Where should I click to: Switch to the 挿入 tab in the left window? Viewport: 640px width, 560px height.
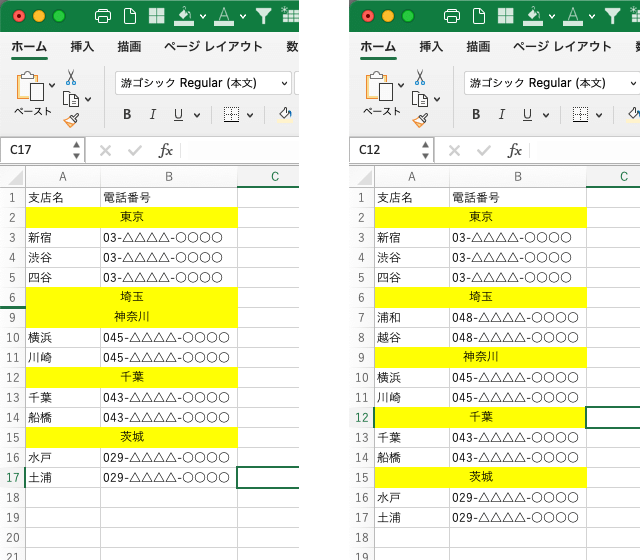point(82,46)
